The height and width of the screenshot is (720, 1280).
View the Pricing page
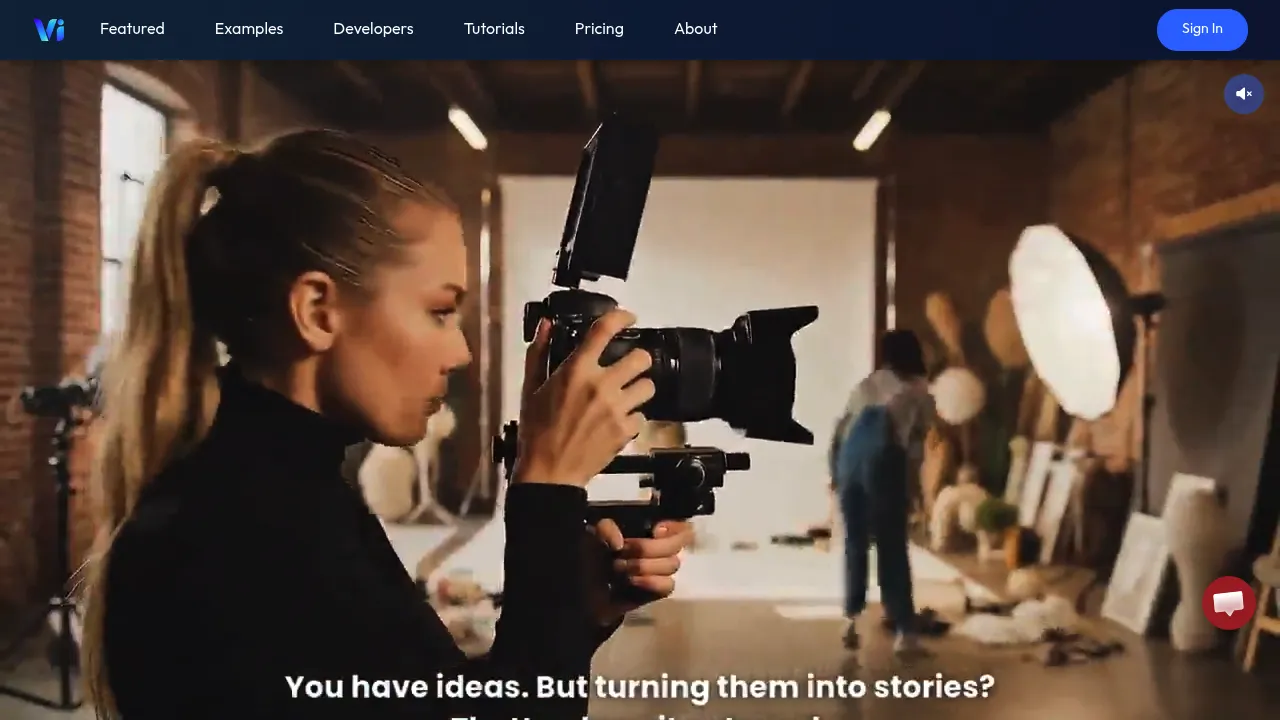(x=599, y=29)
